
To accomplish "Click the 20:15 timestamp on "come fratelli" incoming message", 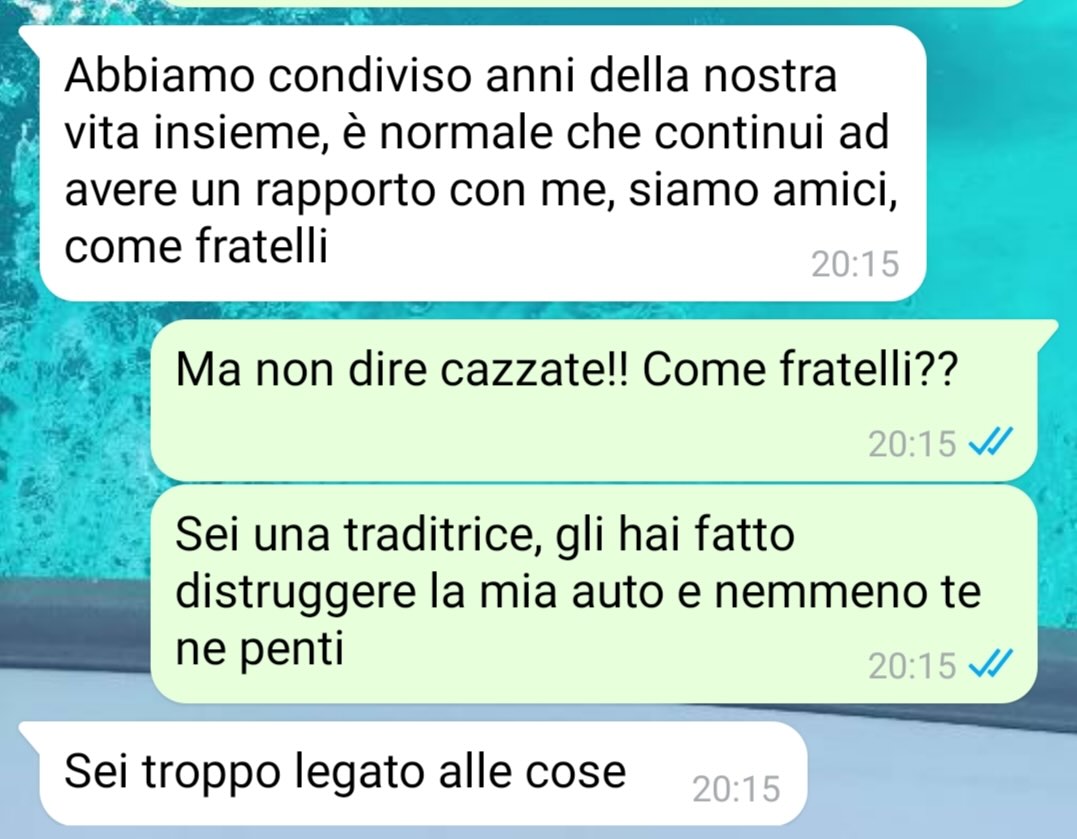I will pyautogui.click(x=854, y=264).
